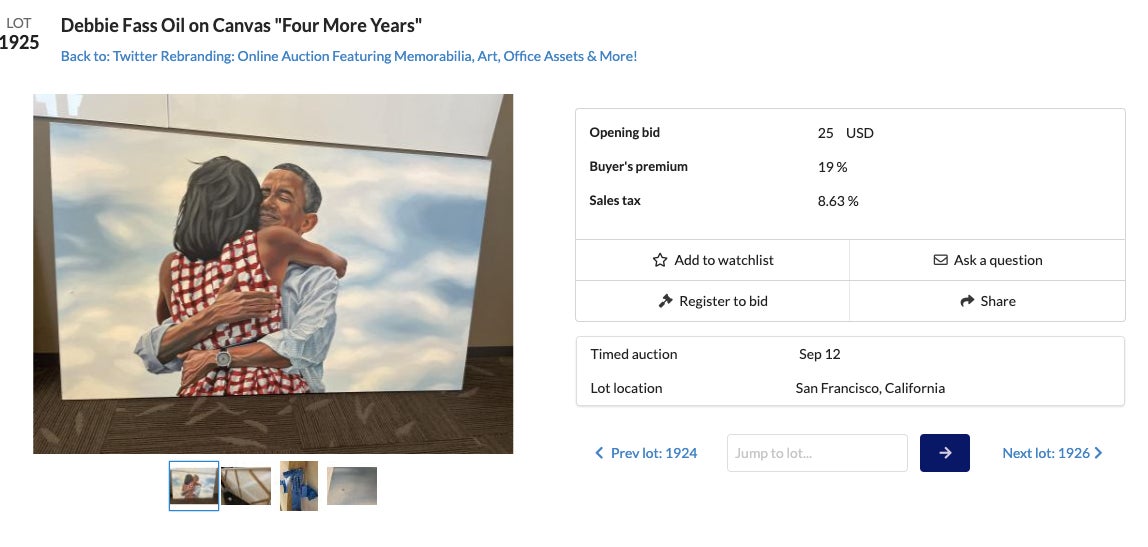Click the right chevron for the next lot
Image resolution: width=1148 pixels, height=547 pixels.
pyautogui.click(x=1099, y=453)
